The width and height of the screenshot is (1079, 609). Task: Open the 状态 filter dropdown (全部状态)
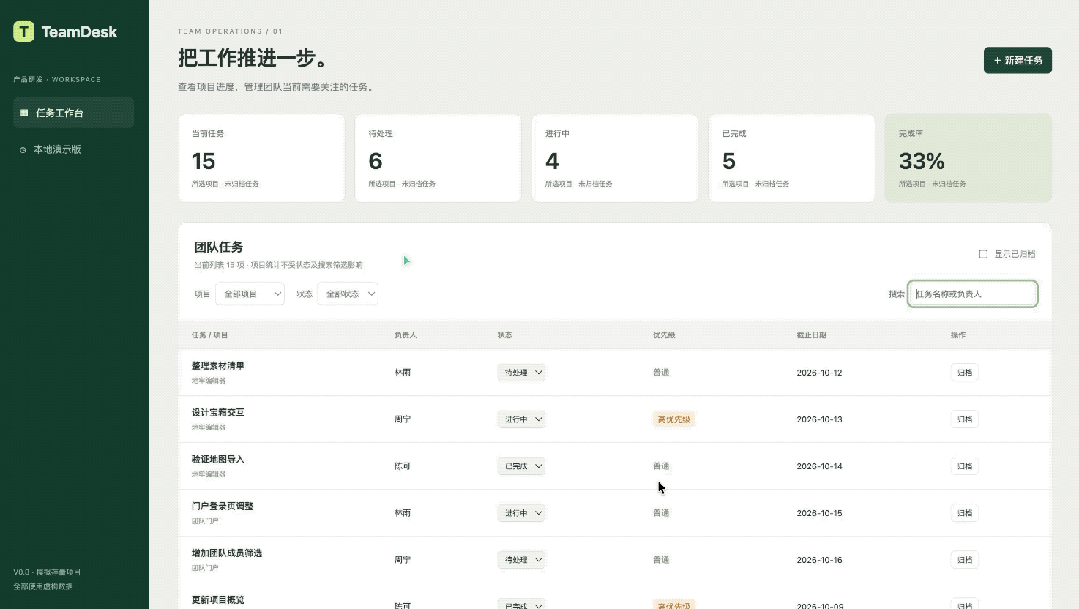pyautogui.click(x=348, y=294)
